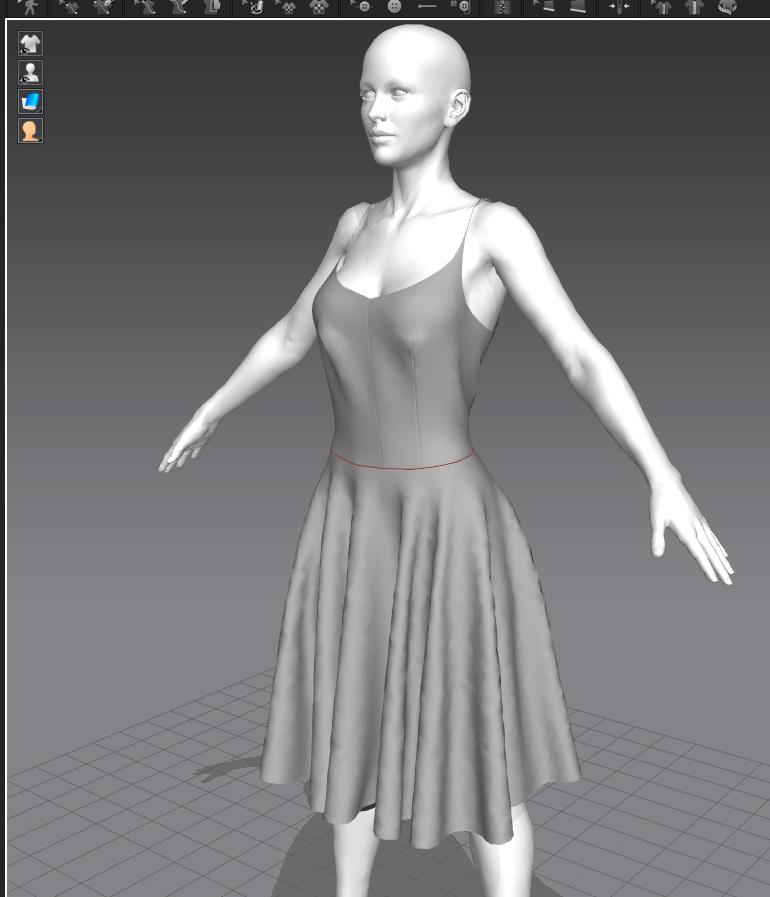770x897 pixels.
Task: Select the first garment-with-curve edit tool
Action: tap(69, 6)
